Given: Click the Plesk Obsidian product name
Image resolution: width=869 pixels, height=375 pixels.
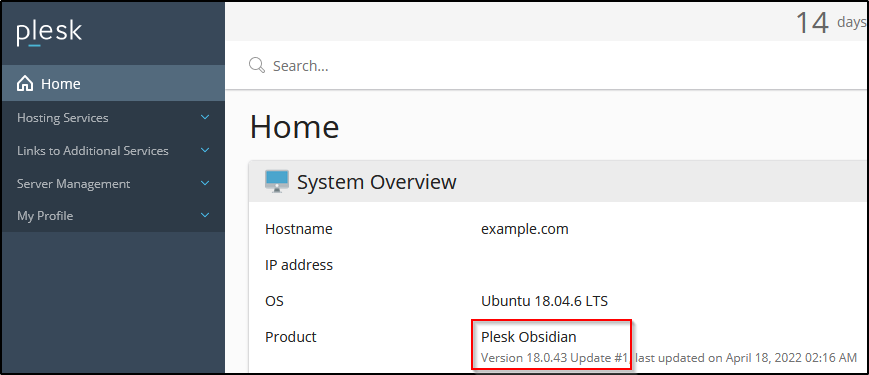Looking at the screenshot, I should point(529,336).
